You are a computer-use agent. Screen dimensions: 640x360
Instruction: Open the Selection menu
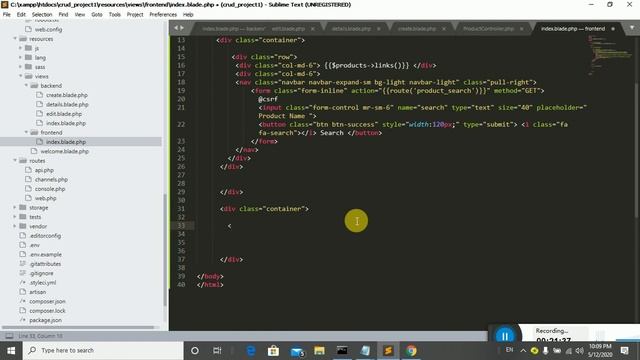[x=42, y=14]
